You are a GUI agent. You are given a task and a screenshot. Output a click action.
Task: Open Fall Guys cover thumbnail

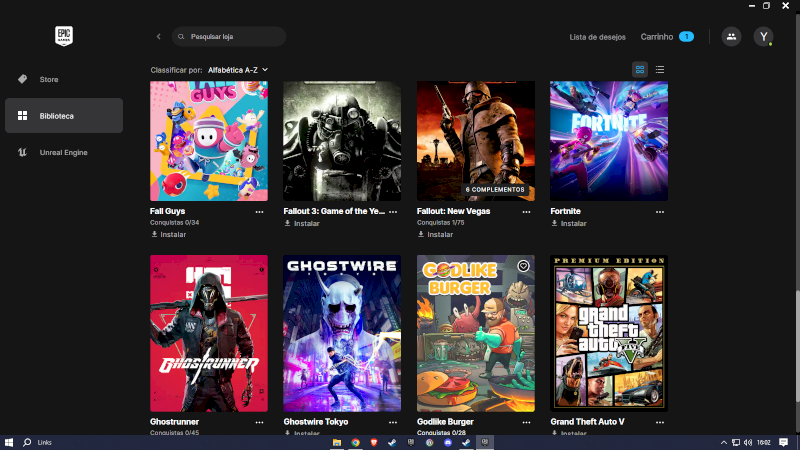click(209, 141)
